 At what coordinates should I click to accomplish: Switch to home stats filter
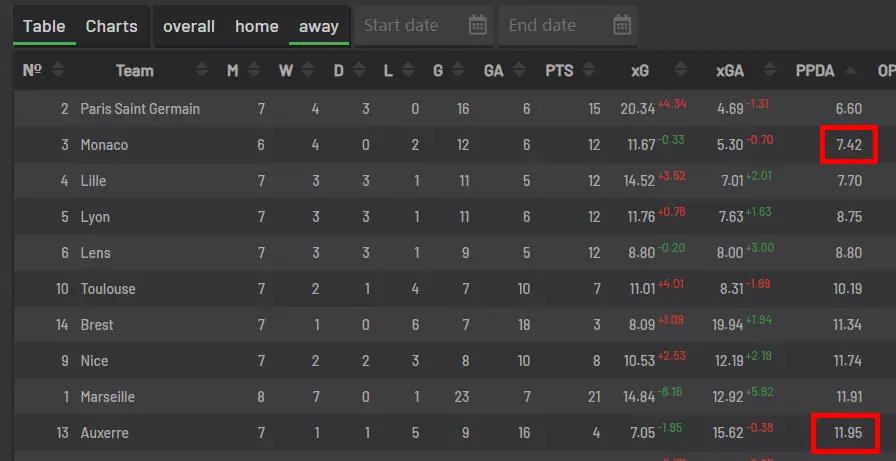[x=257, y=26]
